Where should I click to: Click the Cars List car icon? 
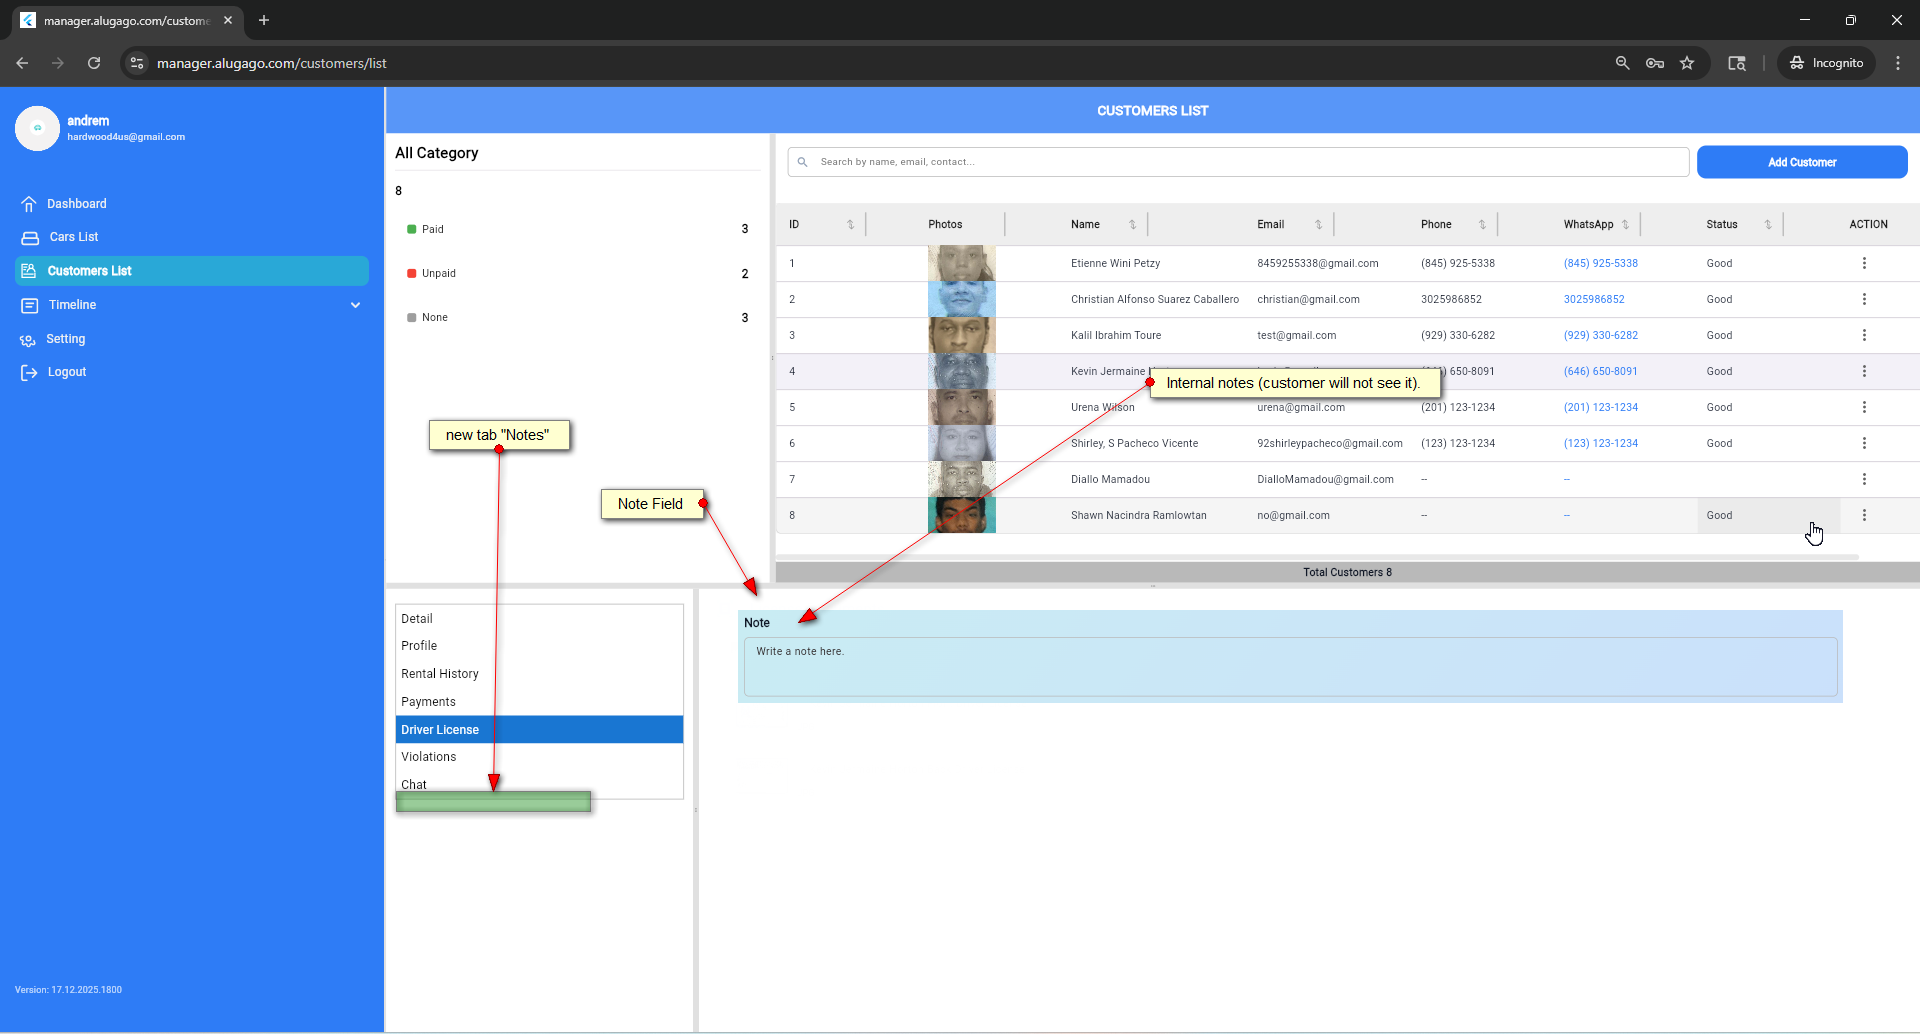pyautogui.click(x=30, y=238)
